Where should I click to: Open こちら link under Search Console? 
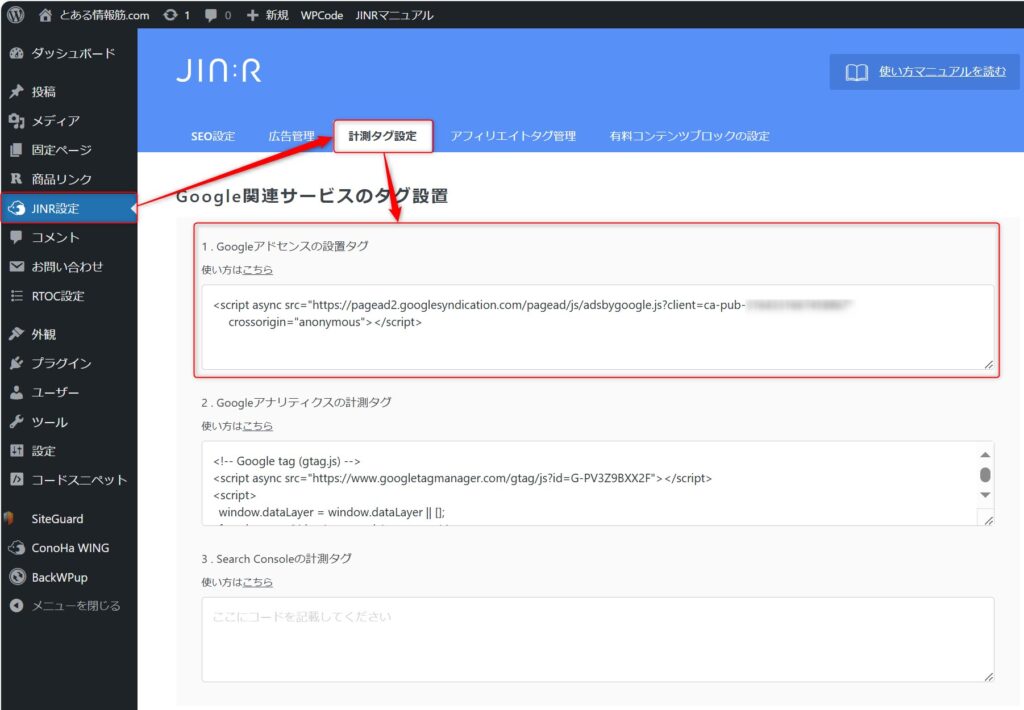[x=258, y=582]
